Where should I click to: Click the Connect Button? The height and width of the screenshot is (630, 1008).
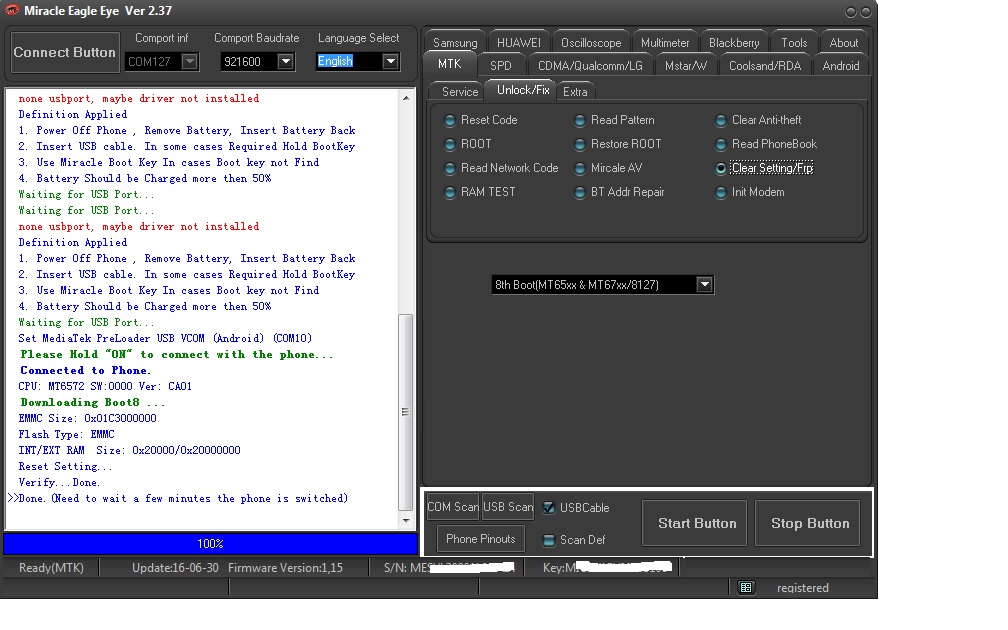click(65, 52)
